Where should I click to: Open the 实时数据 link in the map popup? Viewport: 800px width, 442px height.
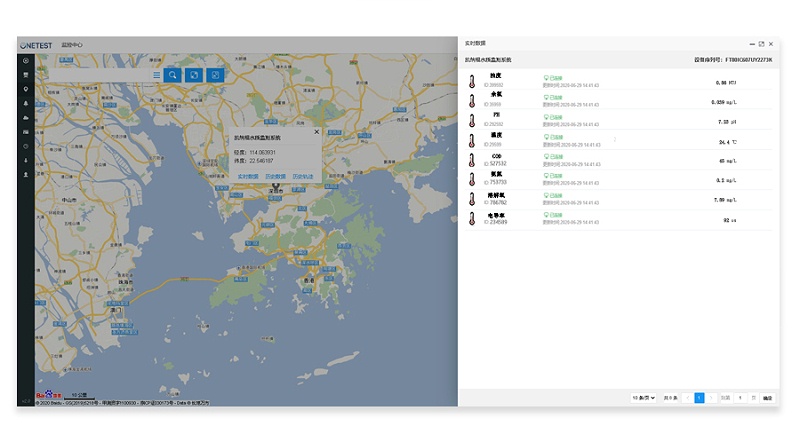point(248,177)
